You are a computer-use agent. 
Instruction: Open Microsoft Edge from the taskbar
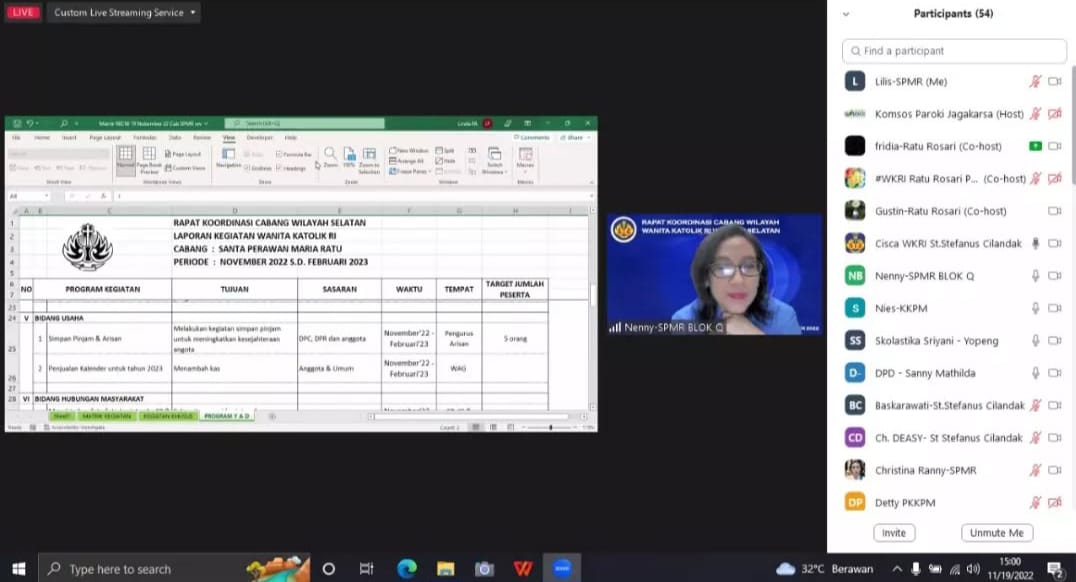406,569
